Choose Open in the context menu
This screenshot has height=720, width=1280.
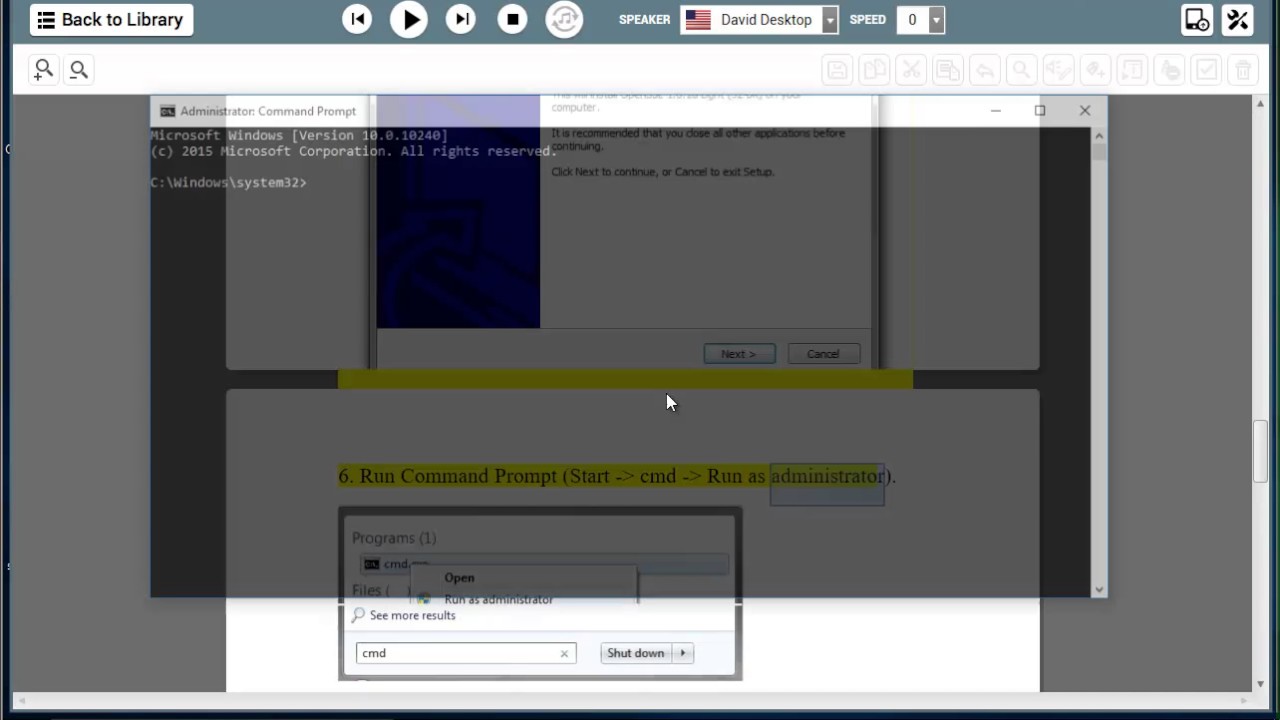(459, 577)
